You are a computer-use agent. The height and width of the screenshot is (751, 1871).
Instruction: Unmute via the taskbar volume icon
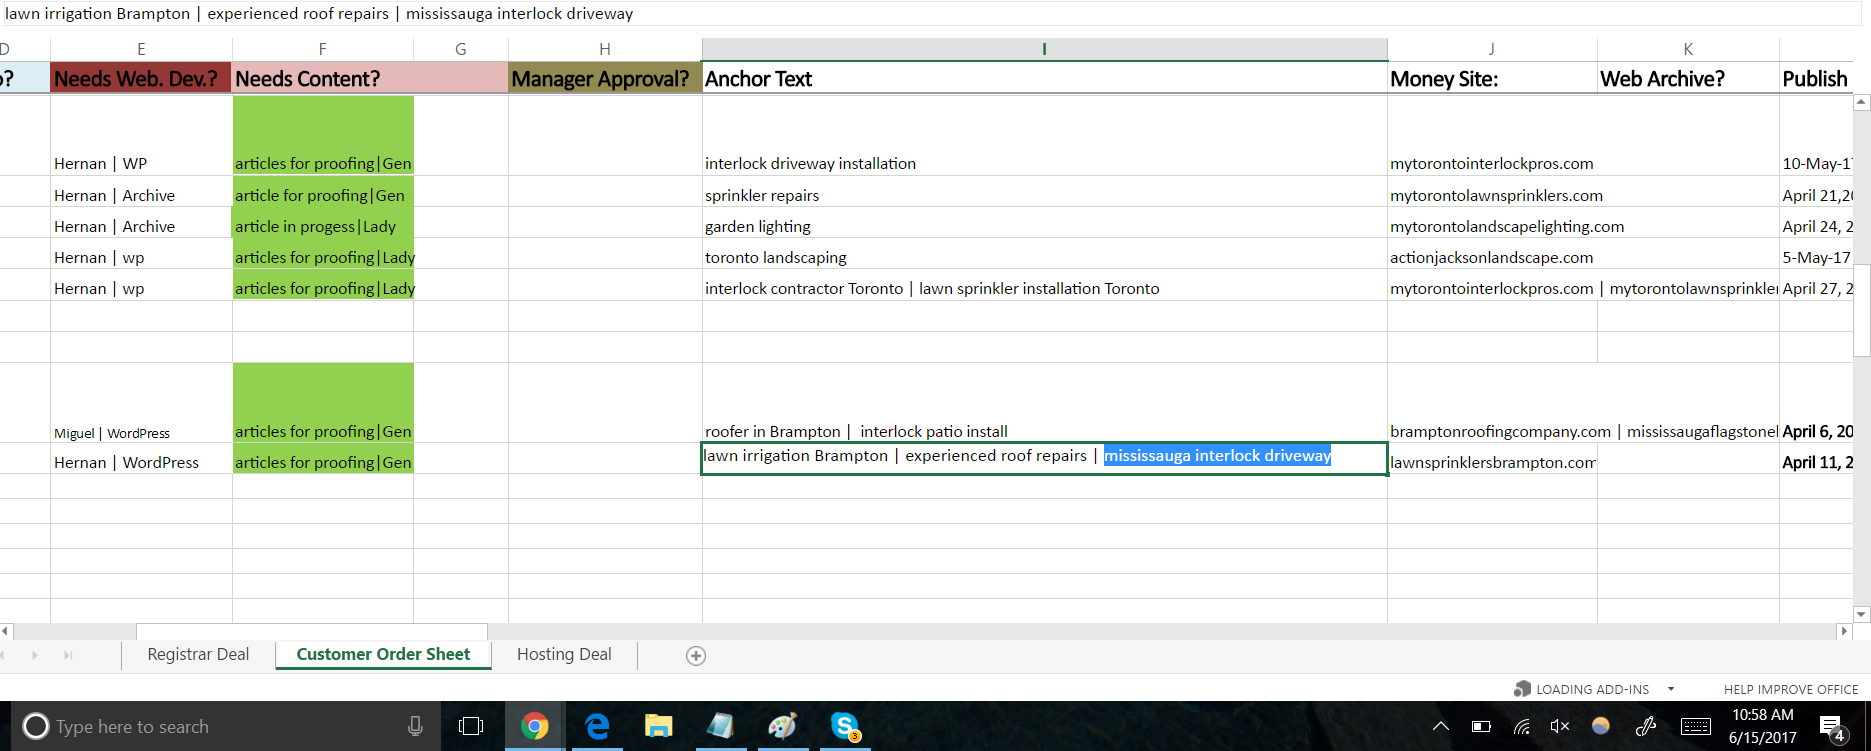[1559, 727]
